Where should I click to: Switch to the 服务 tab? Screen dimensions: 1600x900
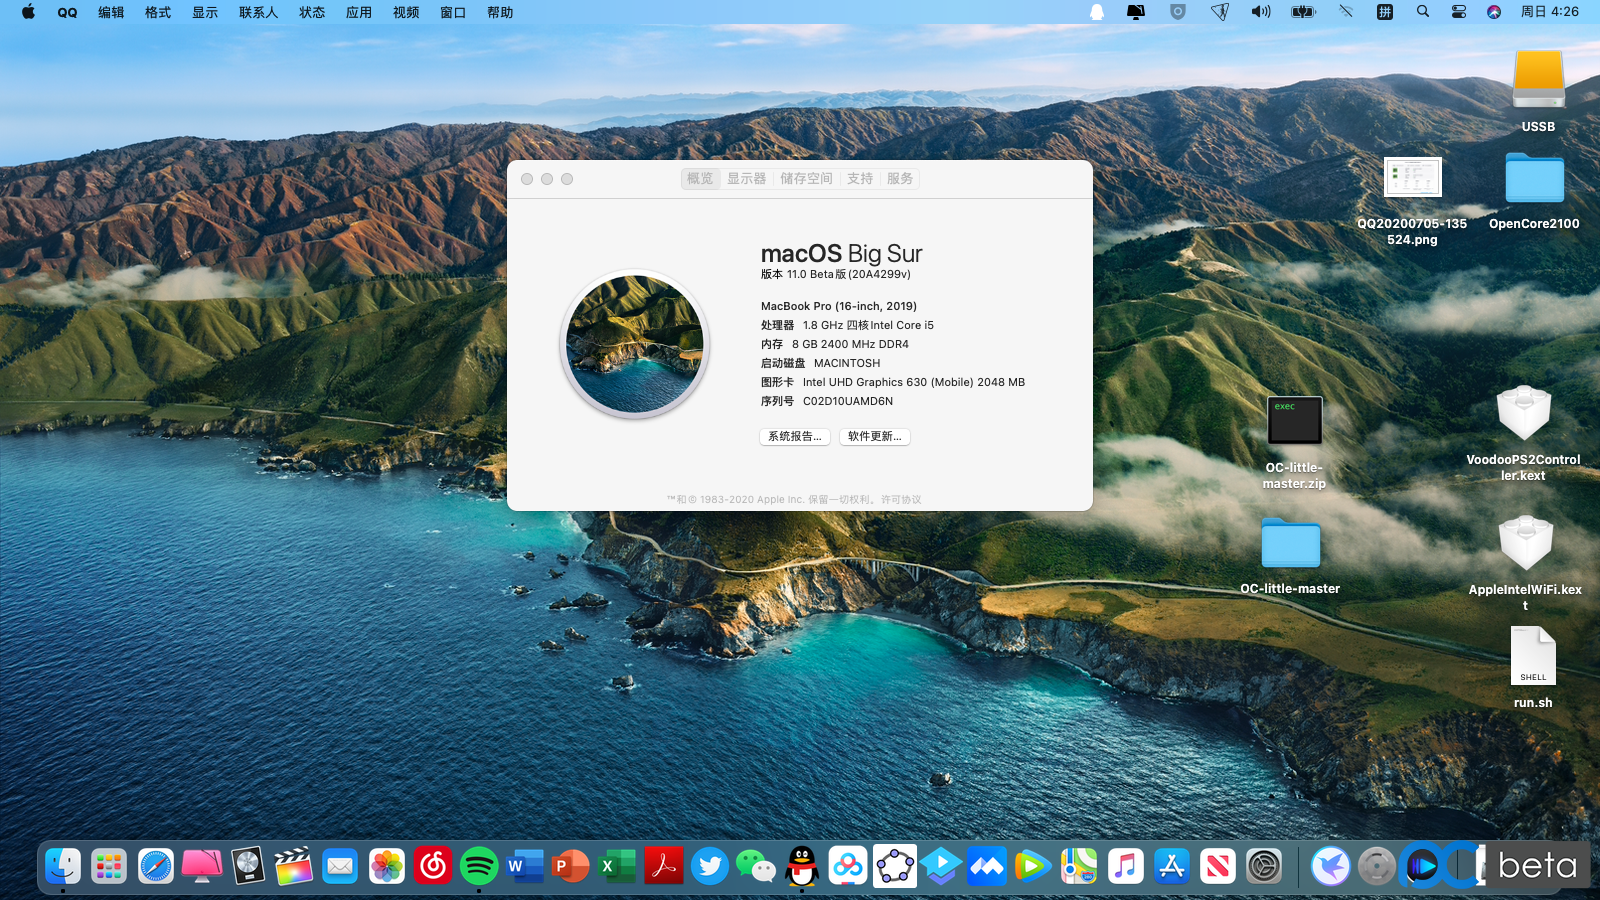[x=900, y=178]
